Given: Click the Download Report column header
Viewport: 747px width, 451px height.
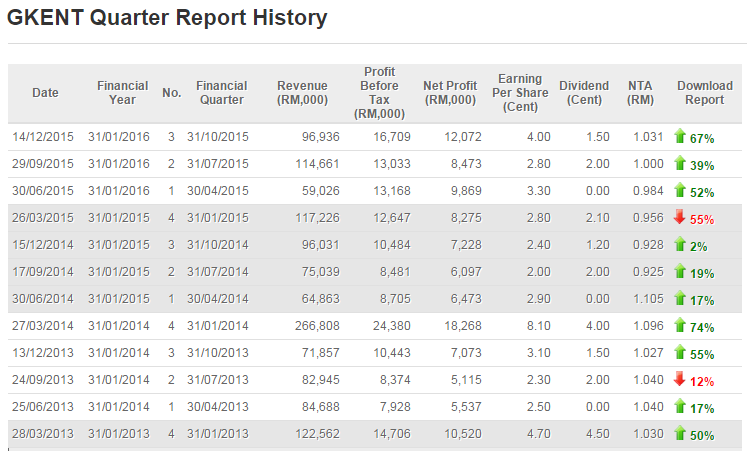Looking at the screenshot, I should point(705,92).
